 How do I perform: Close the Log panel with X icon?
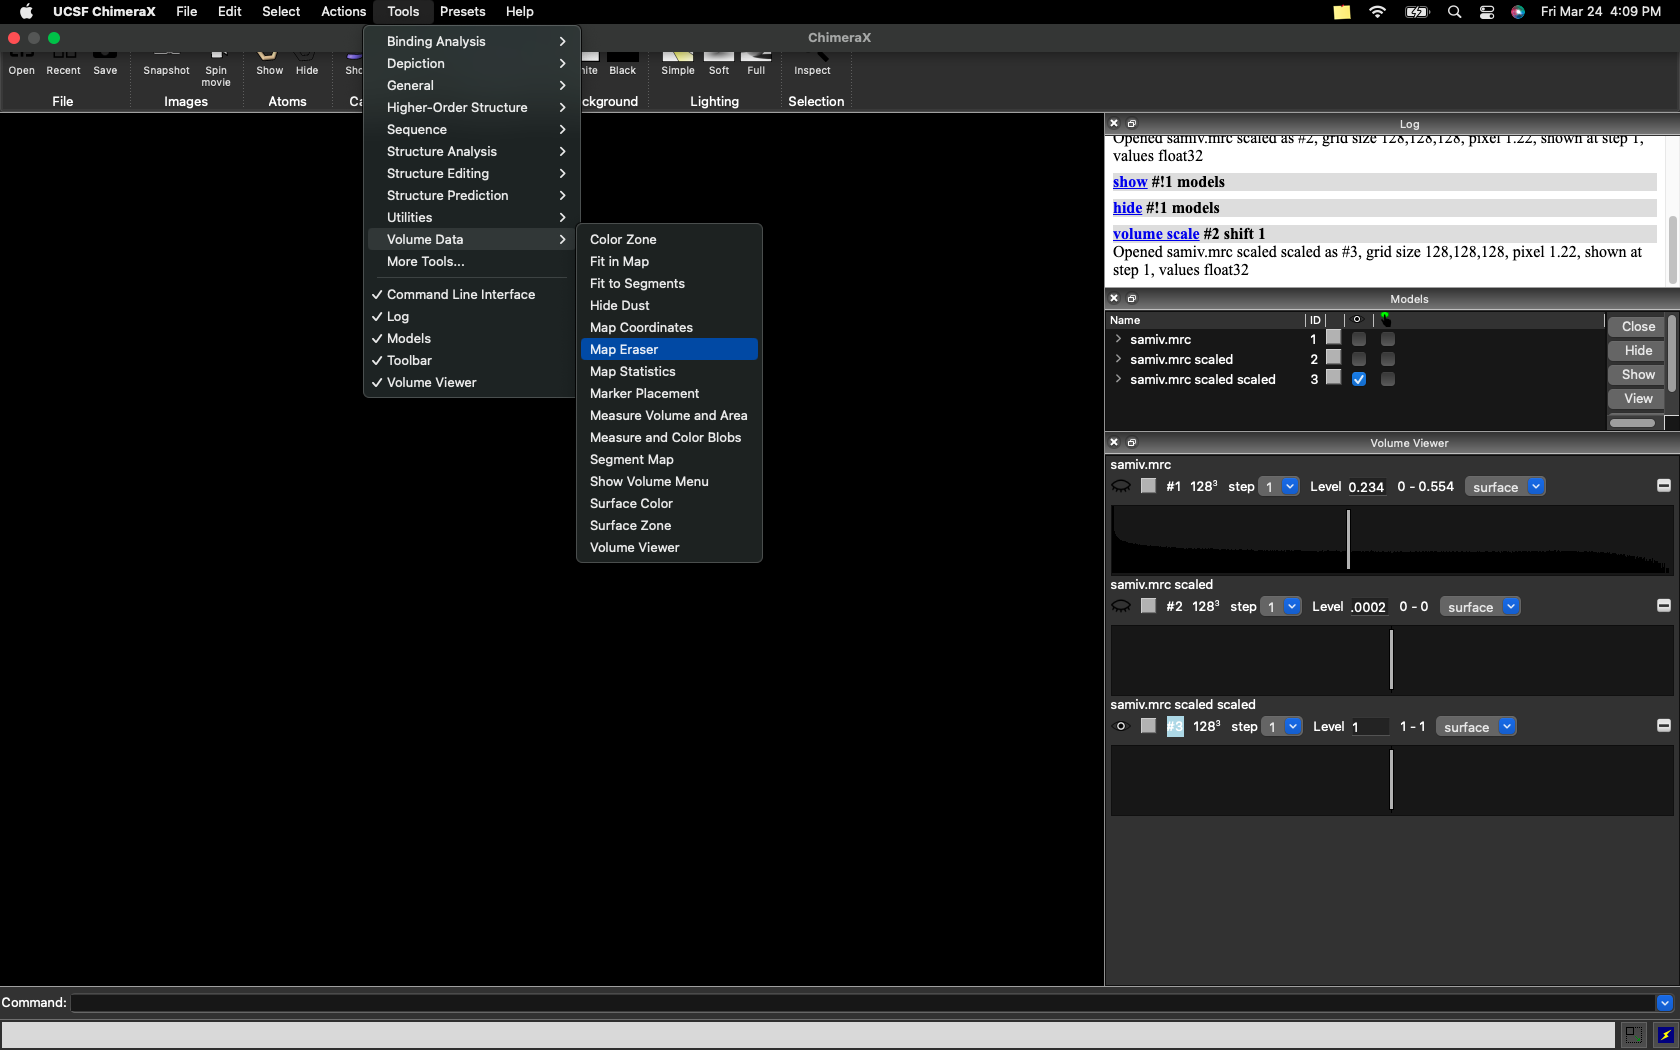[1114, 123]
